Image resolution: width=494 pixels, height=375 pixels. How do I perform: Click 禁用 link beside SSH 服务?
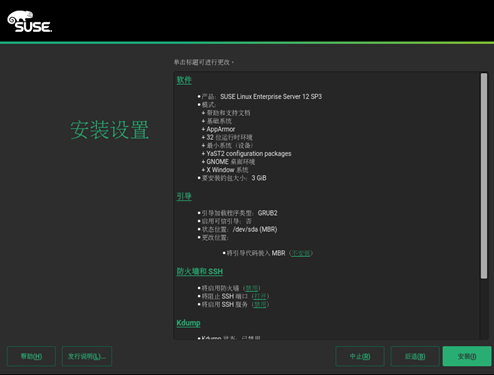pyautogui.click(x=260, y=304)
